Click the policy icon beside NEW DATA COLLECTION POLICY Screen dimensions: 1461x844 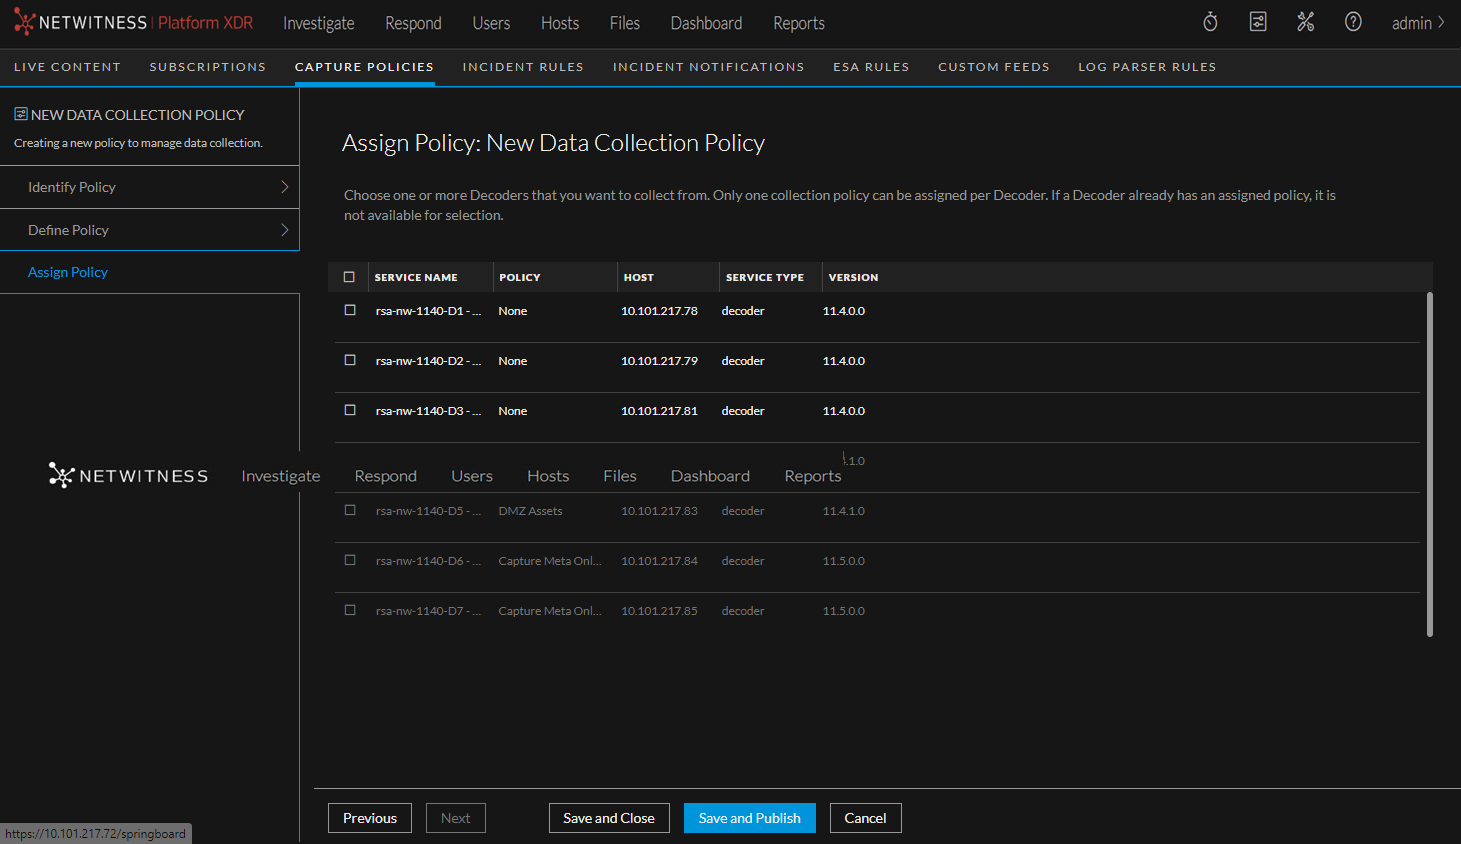pyautogui.click(x=22, y=114)
